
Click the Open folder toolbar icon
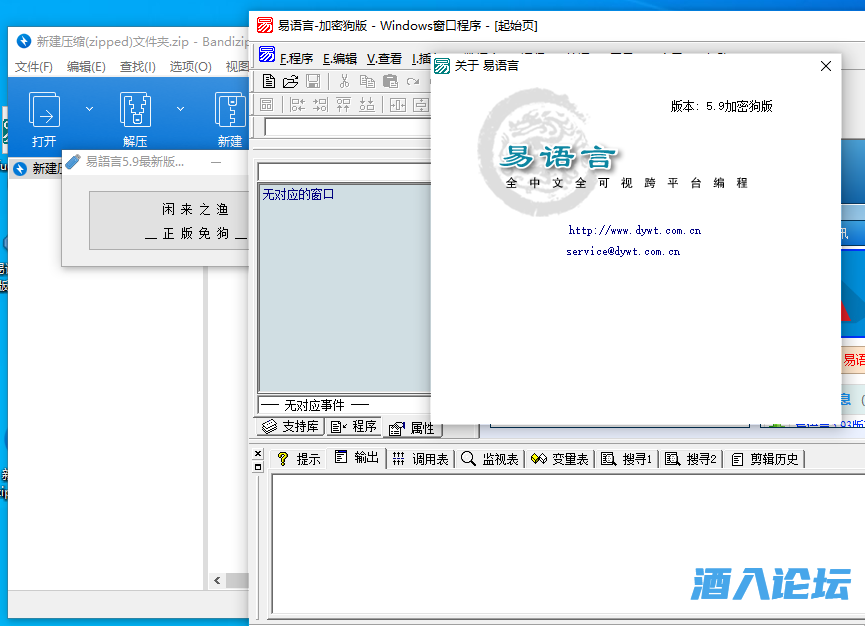pyautogui.click(x=290, y=81)
